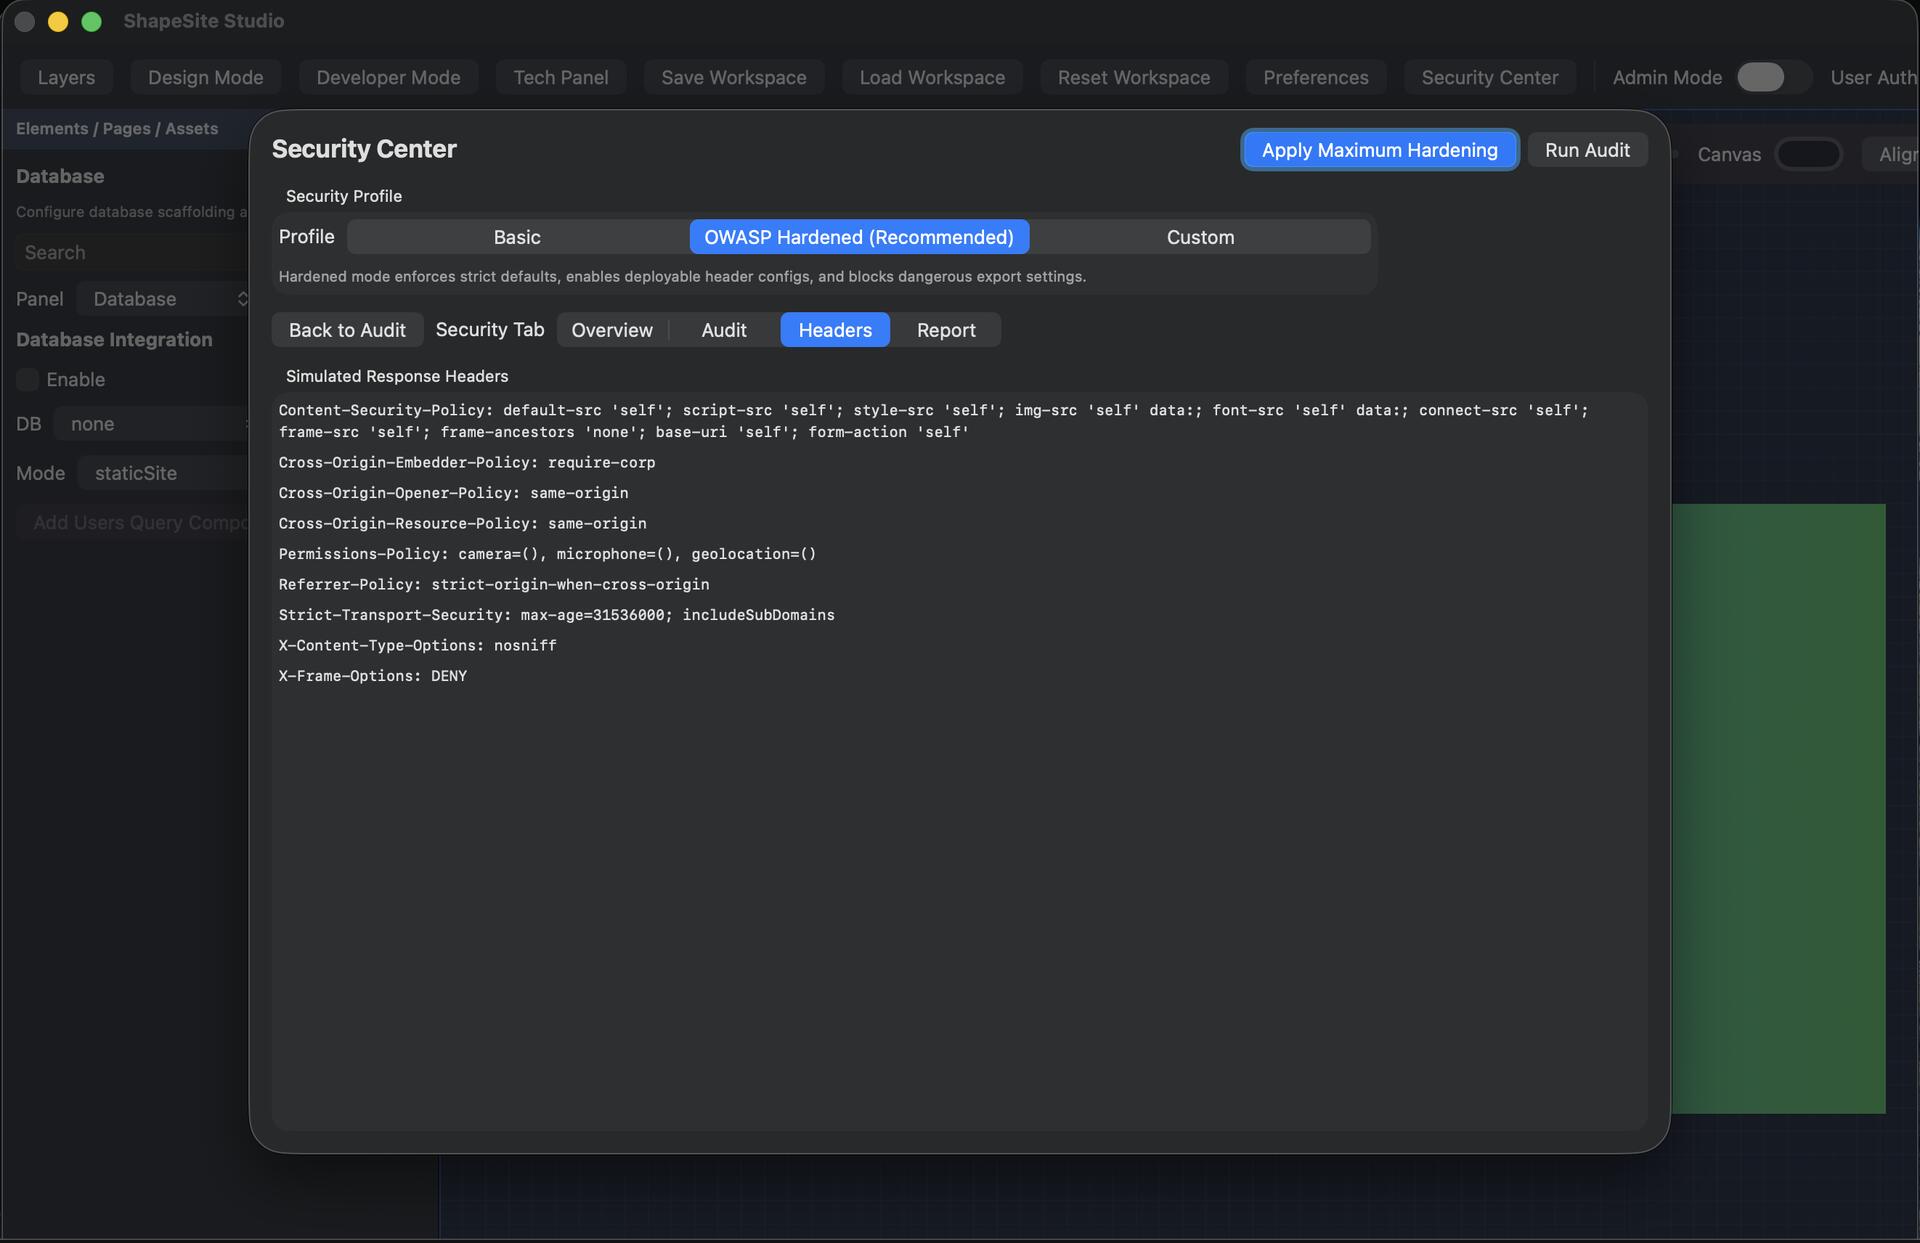Run a security audit with Run Audit

(1587, 150)
